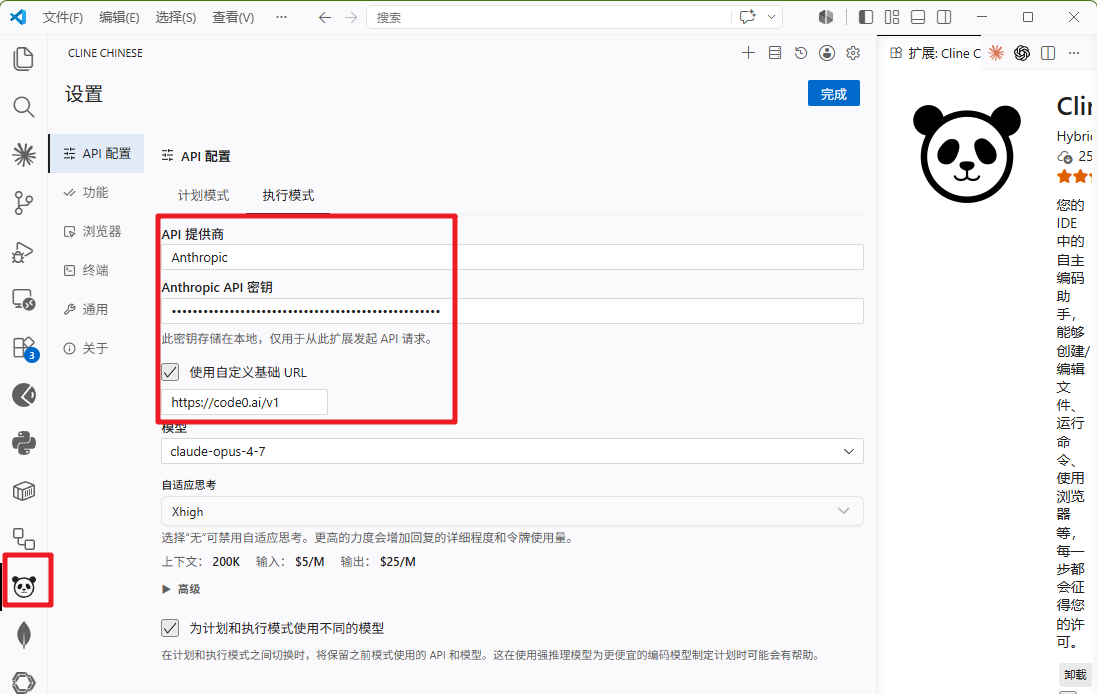1097x694 pixels.
Task: Open the Python icon in activity bar
Action: point(24,444)
